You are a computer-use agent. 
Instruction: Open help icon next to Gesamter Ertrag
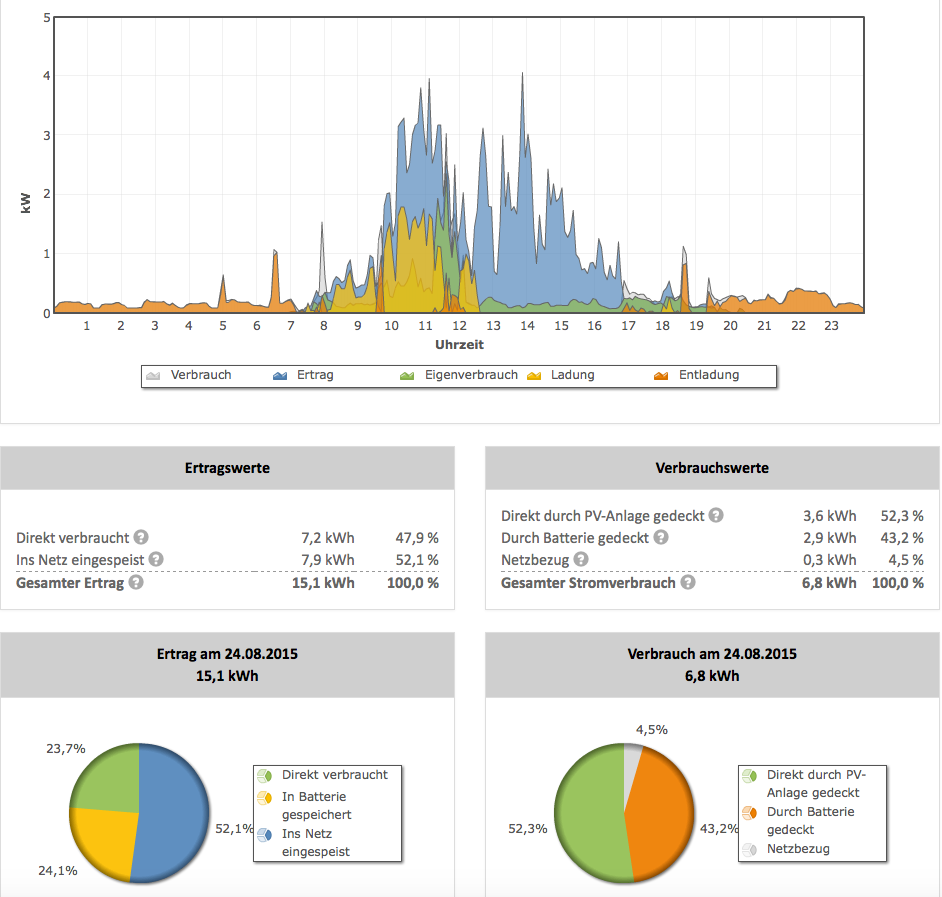coord(136,582)
